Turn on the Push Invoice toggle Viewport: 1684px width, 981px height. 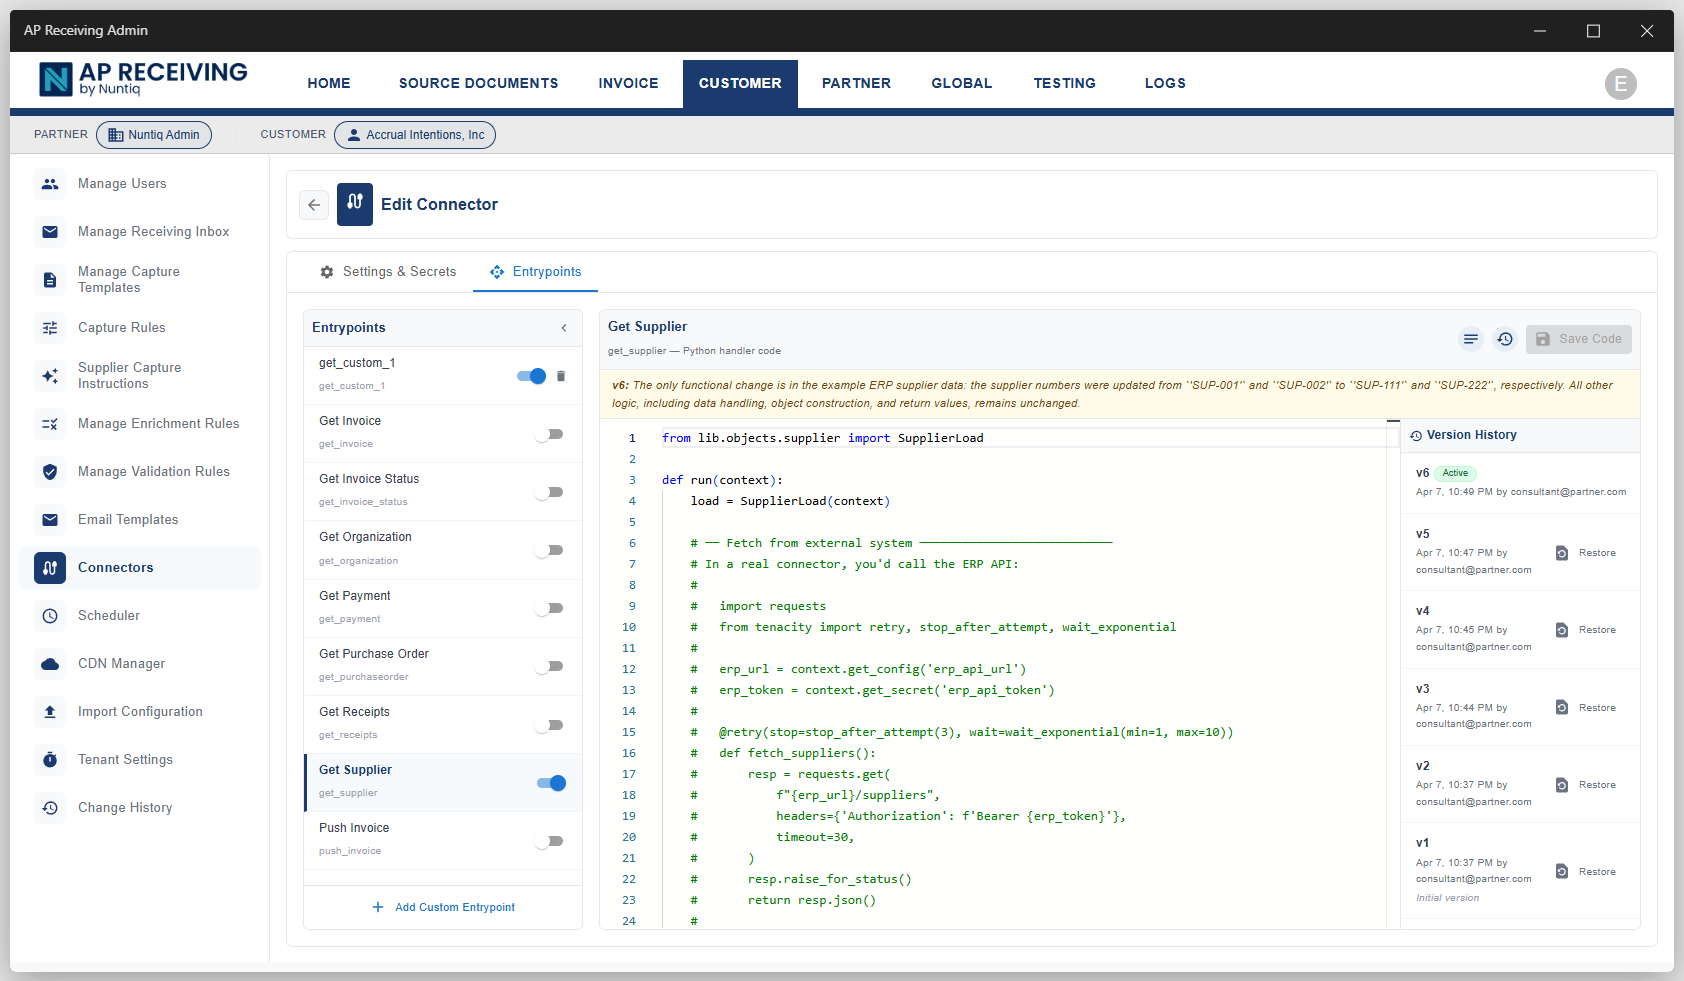click(x=549, y=841)
